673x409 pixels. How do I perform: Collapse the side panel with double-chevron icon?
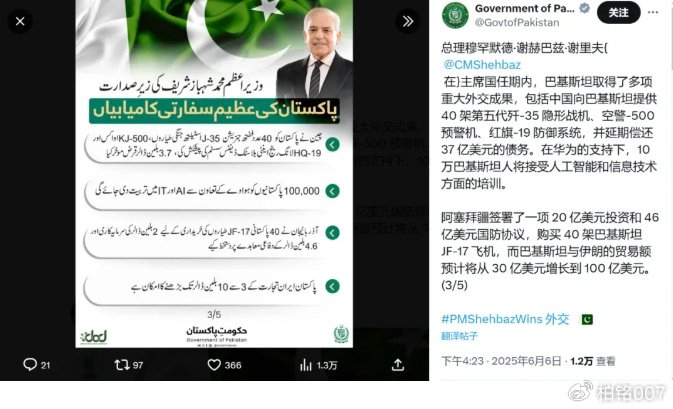pyautogui.click(x=407, y=21)
